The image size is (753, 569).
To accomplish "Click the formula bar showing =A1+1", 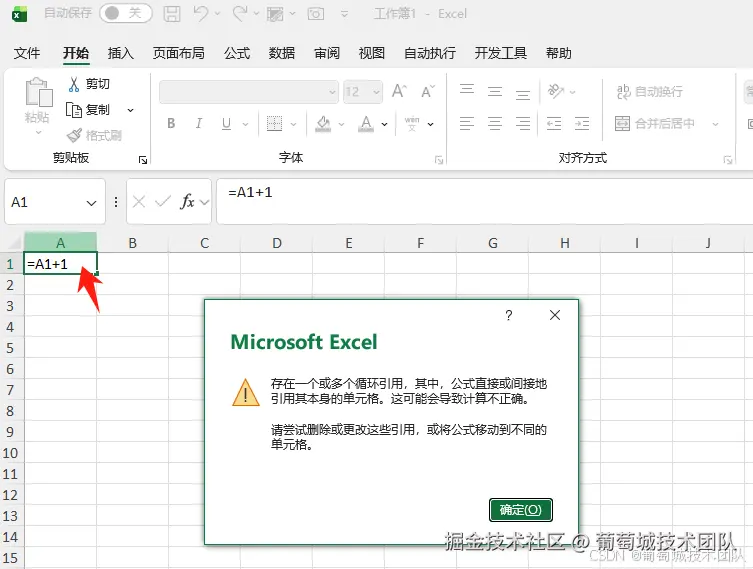I will [x=485, y=202].
